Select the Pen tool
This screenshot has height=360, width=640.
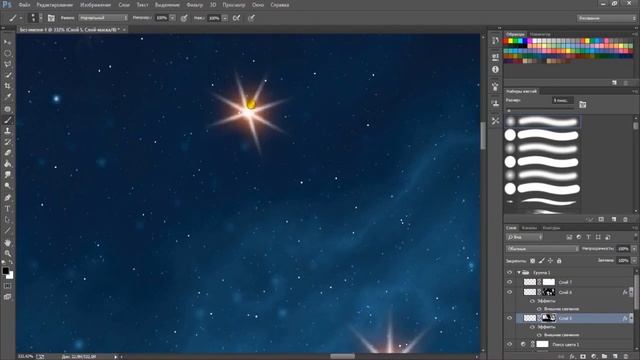7,198
